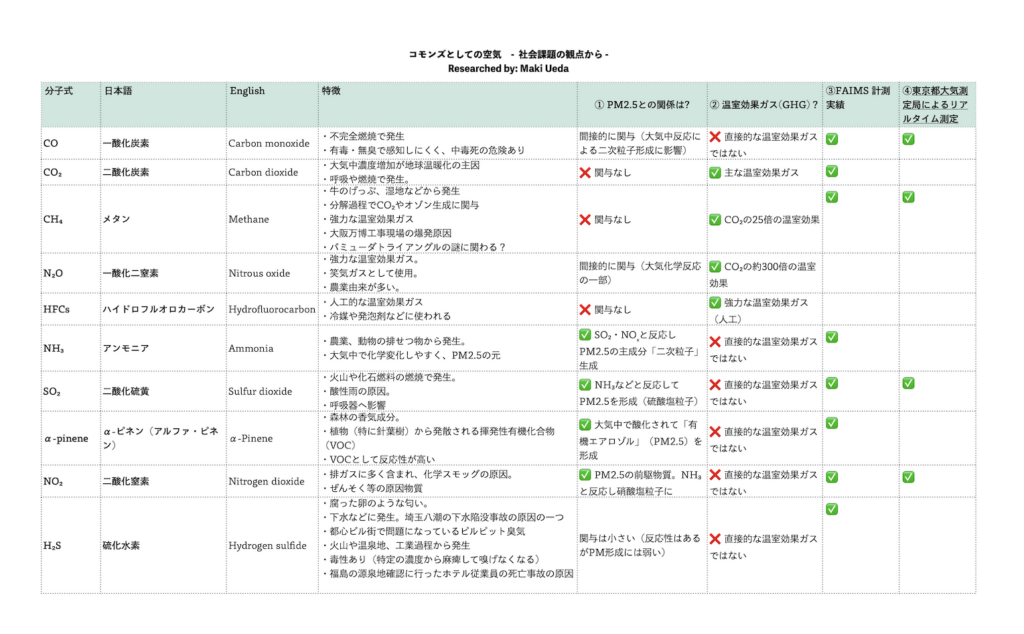Click the FAIMS checkmark in the Hydrogen sulfide row
Image resolution: width=1024 pixels, height=634 pixels.
pos(831,510)
